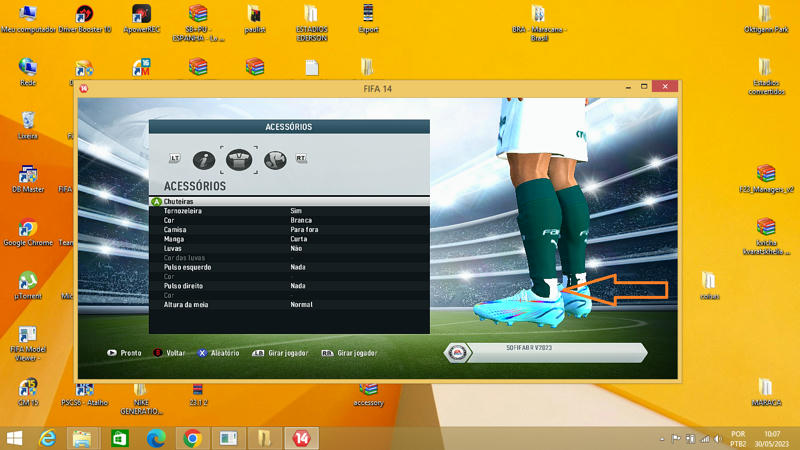Select the Tornozeleira option row

pyautogui.click(x=289, y=211)
